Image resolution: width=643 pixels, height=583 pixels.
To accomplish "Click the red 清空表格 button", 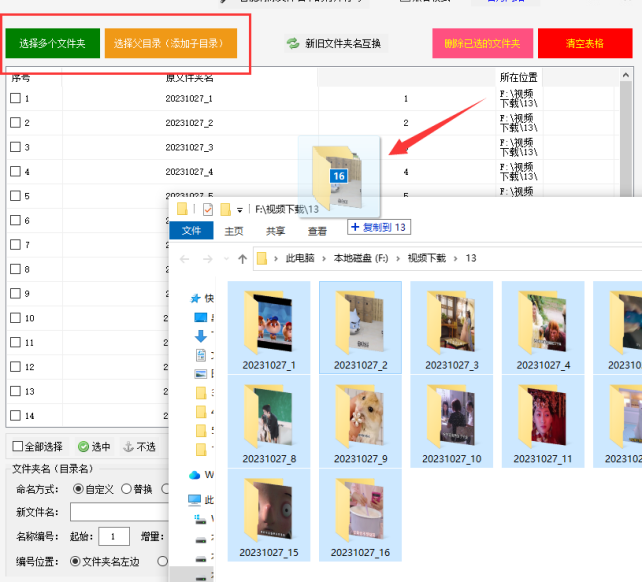I will 585,43.
